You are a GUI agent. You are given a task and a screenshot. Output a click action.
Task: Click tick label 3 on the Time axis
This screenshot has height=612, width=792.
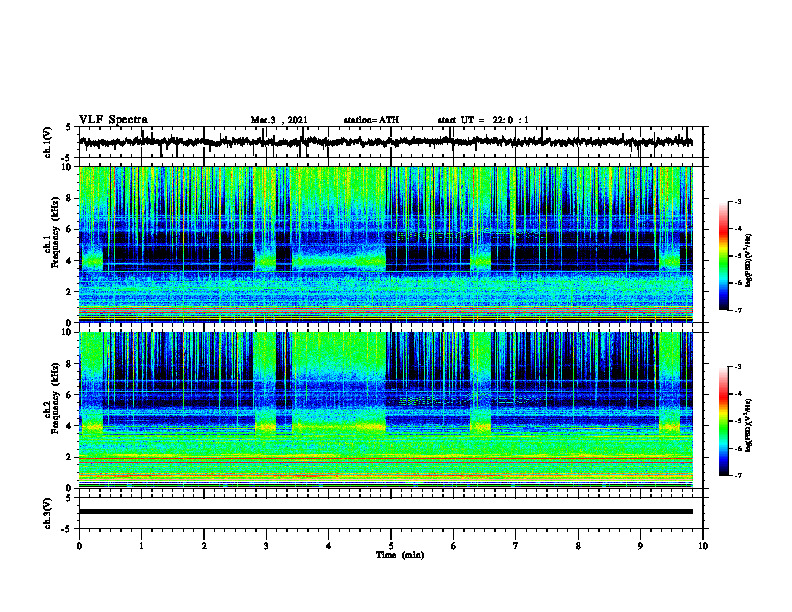(266, 546)
